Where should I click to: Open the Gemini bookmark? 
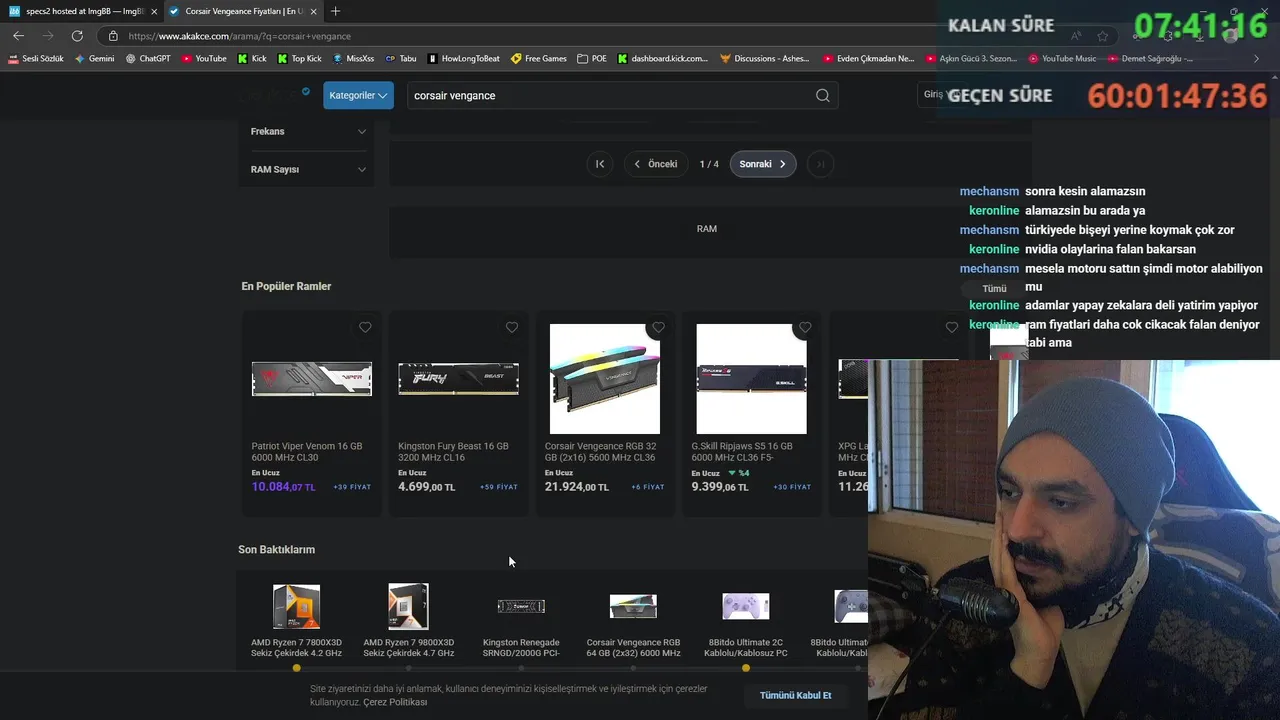pos(94,58)
